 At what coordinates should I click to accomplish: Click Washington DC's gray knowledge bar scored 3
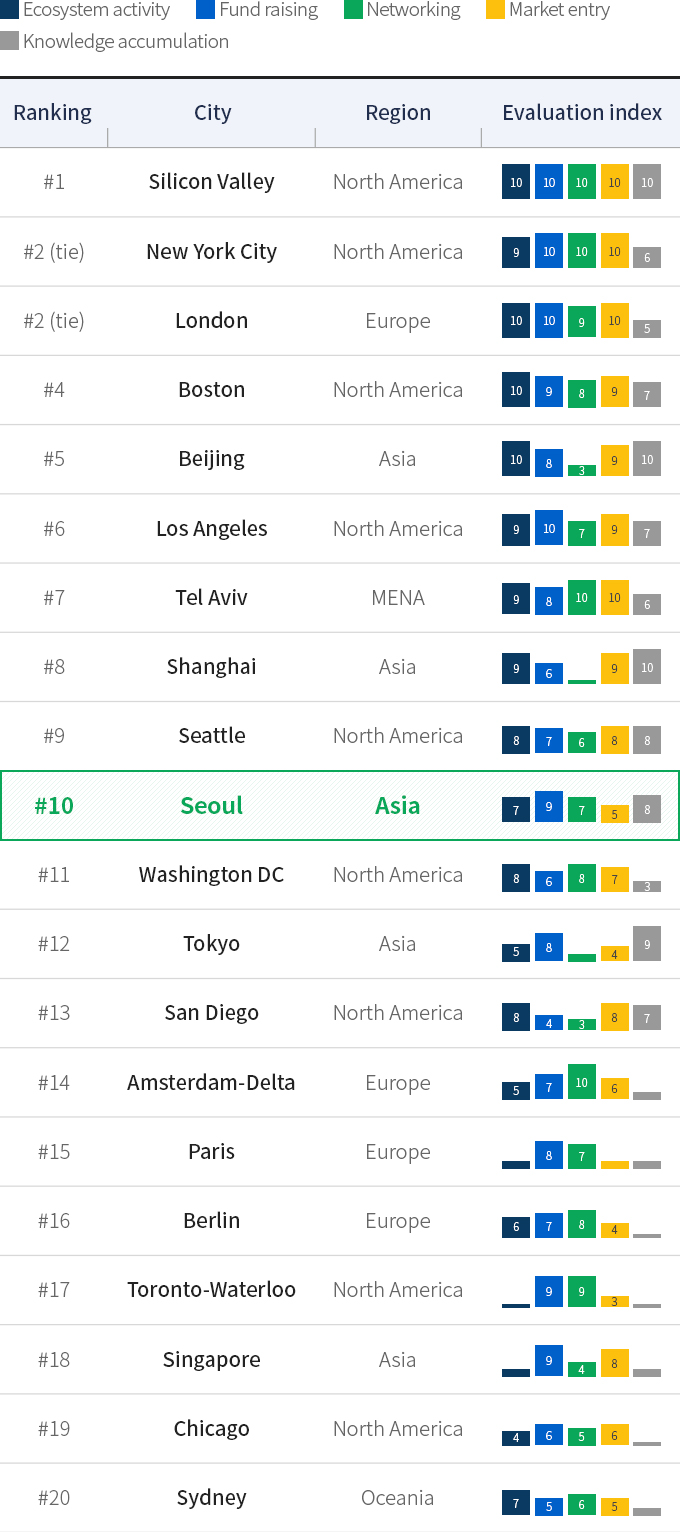647,886
